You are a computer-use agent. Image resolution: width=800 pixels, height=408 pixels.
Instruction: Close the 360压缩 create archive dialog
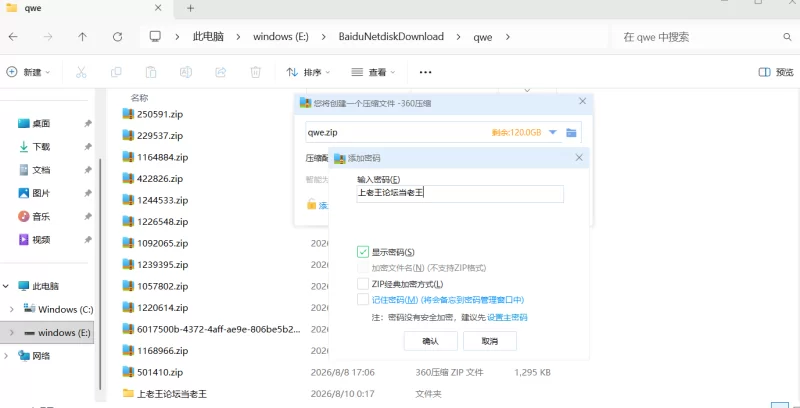[x=582, y=101]
